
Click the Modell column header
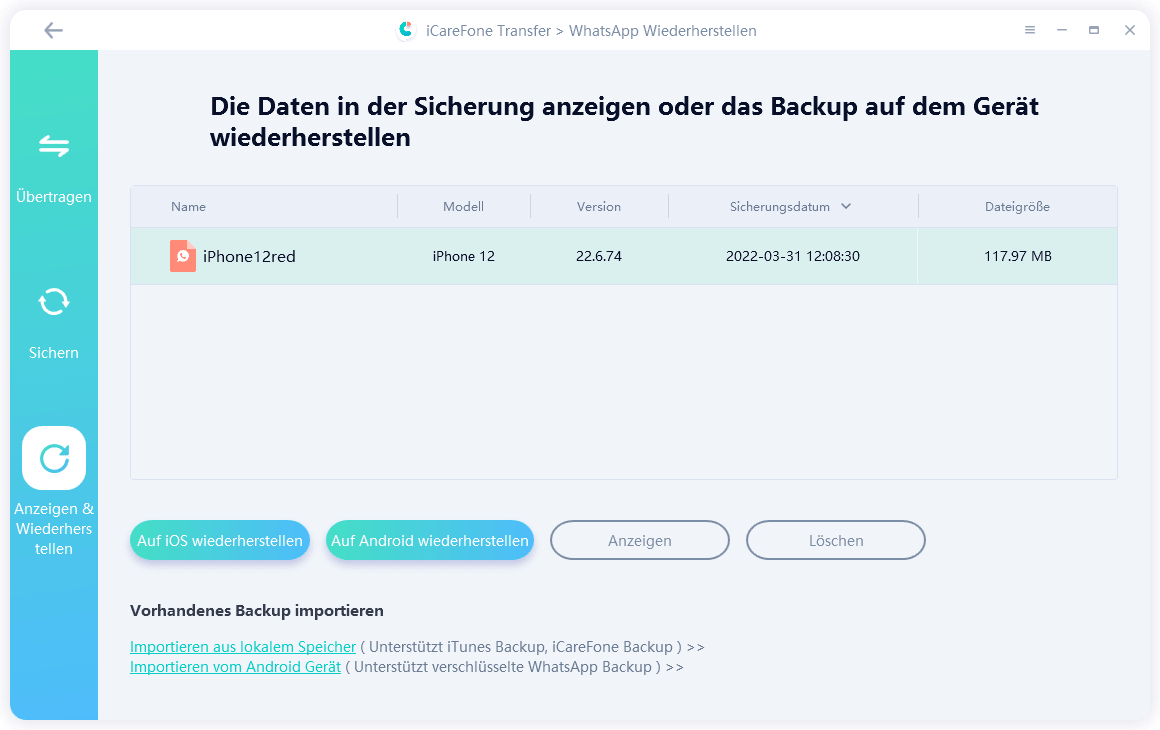pyautogui.click(x=463, y=207)
